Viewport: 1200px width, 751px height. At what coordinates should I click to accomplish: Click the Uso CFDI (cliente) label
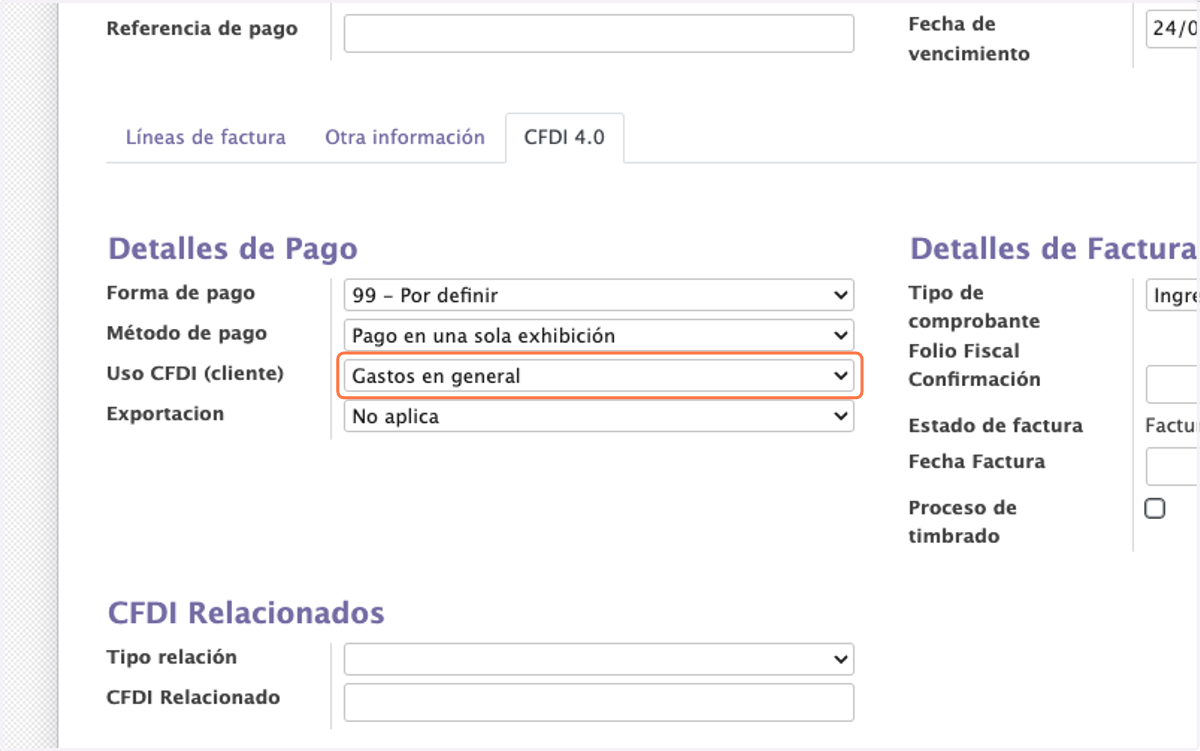[x=195, y=373]
